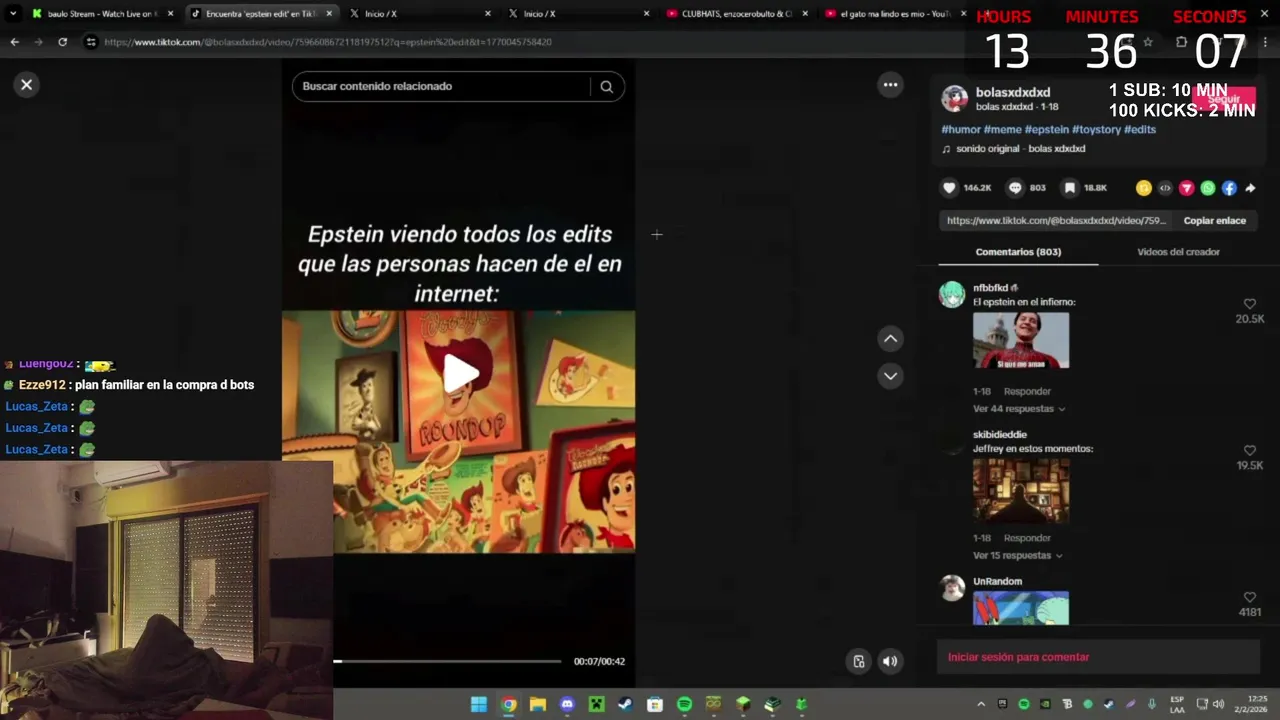Open Spotify from the taskbar

[684, 704]
